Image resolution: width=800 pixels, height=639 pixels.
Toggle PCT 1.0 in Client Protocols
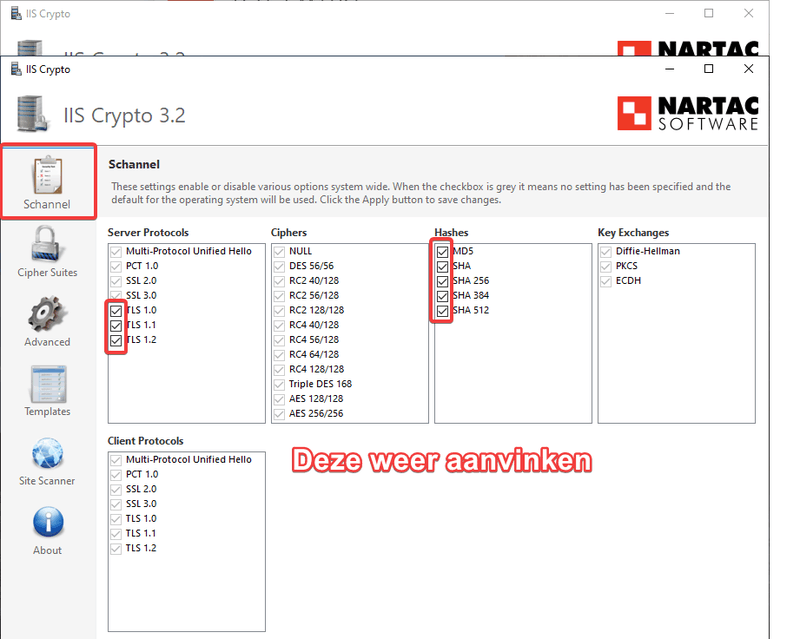pos(116,475)
